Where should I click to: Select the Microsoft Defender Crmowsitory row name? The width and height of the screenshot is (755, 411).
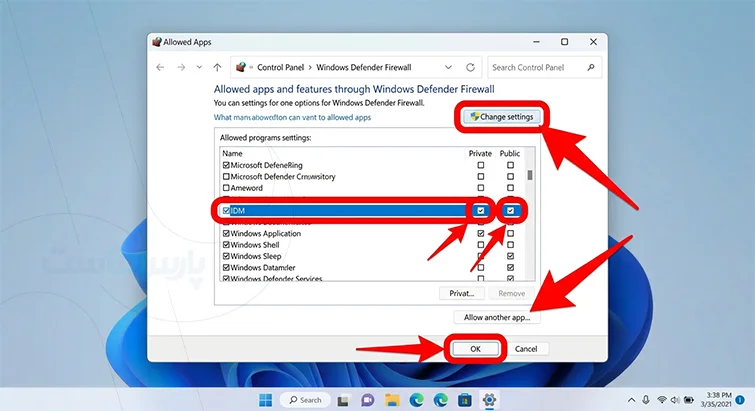[283, 177]
